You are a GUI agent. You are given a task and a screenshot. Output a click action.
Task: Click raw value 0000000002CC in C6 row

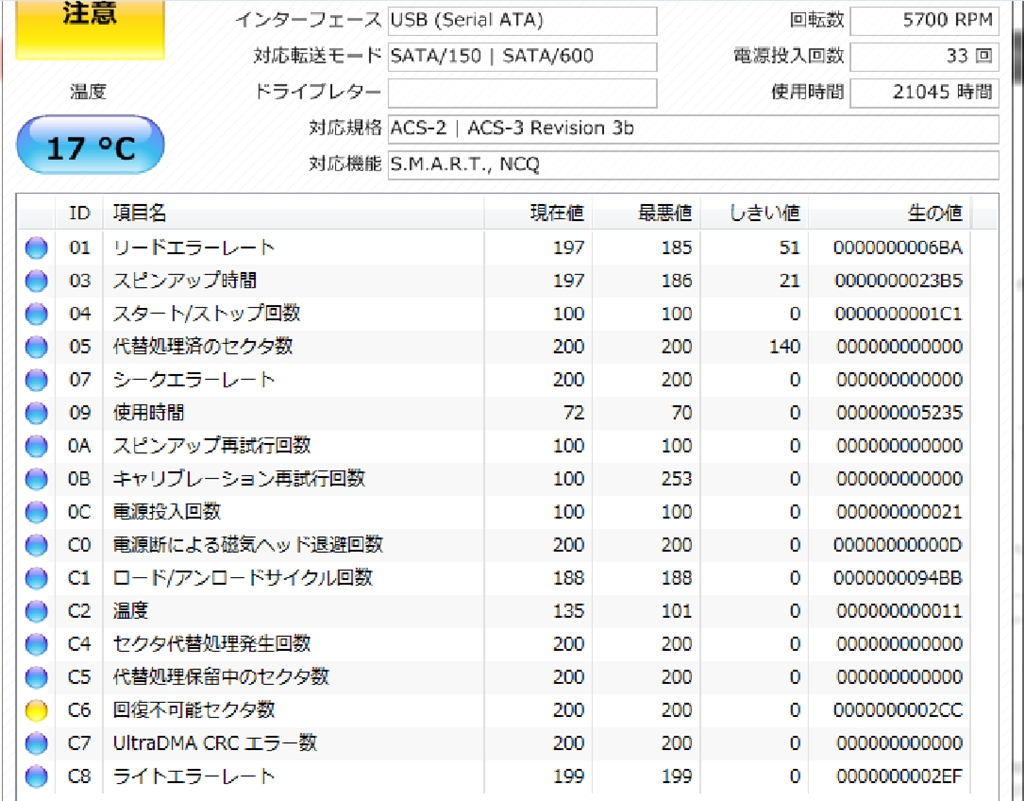[x=898, y=710]
